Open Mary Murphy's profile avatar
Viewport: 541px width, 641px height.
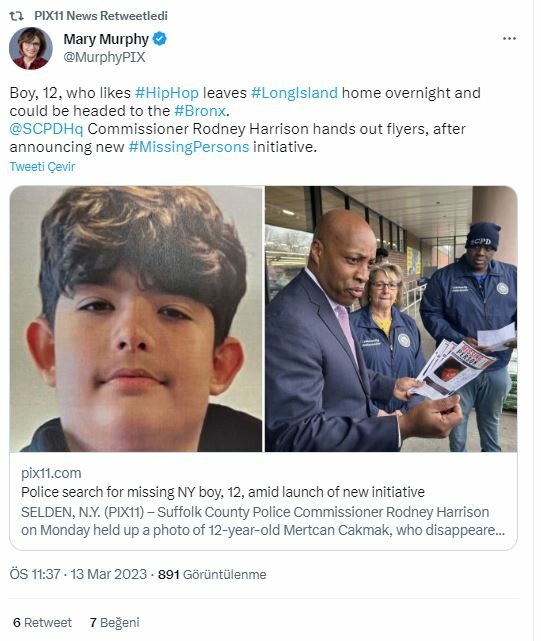tap(31, 48)
